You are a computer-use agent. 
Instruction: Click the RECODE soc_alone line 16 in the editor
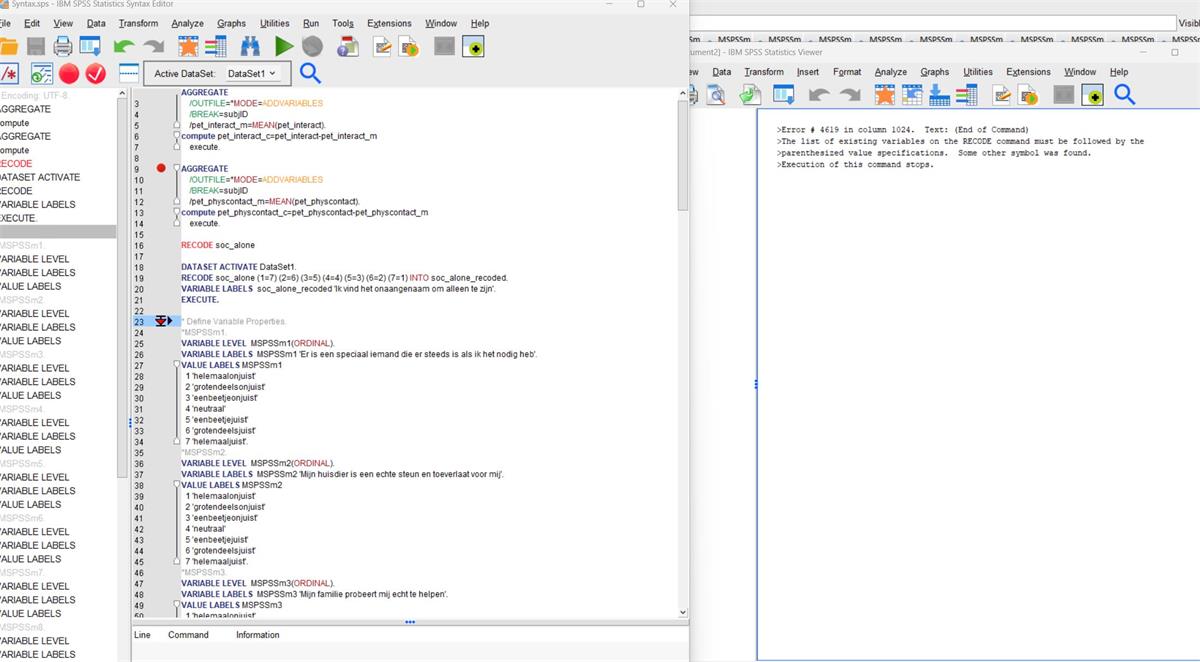(x=218, y=245)
